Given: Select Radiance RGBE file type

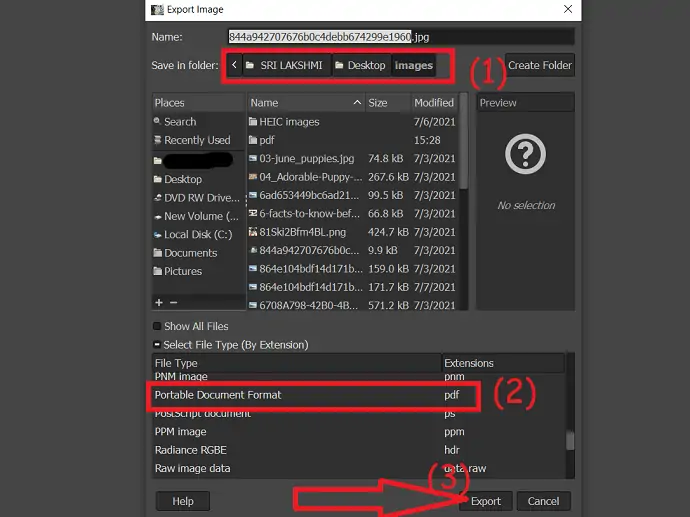Looking at the screenshot, I should pyautogui.click(x=359, y=450).
